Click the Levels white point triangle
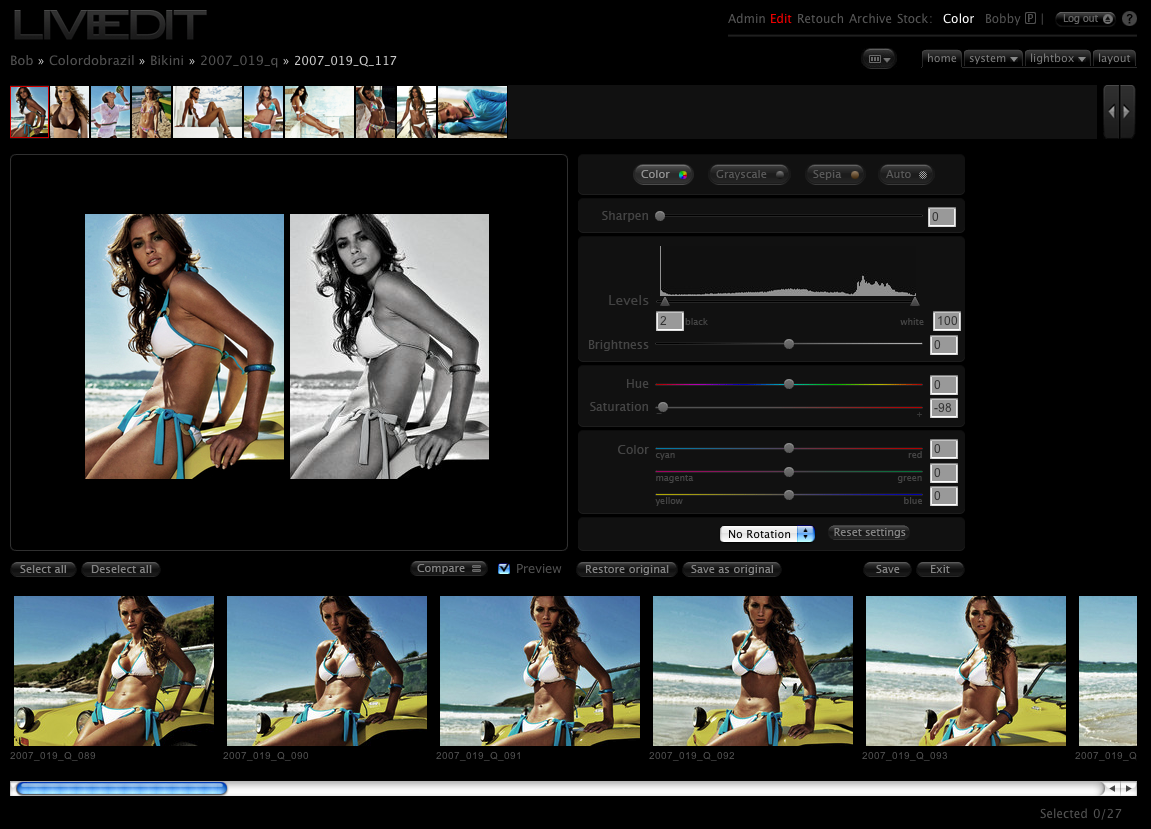 (x=915, y=301)
